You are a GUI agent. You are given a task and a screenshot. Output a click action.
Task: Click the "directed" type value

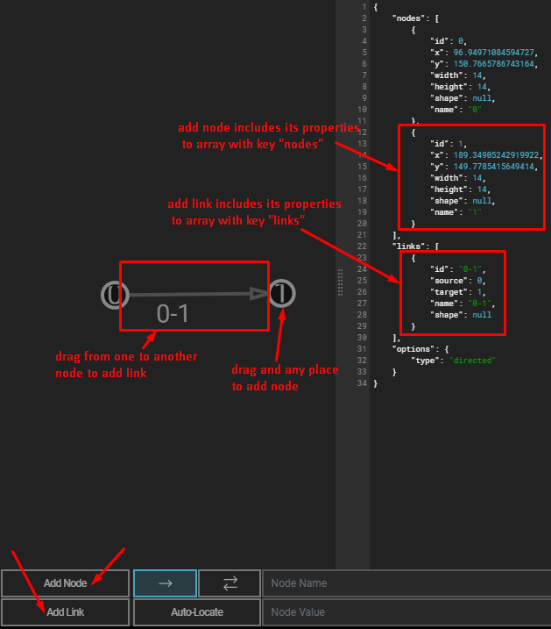(472, 360)
